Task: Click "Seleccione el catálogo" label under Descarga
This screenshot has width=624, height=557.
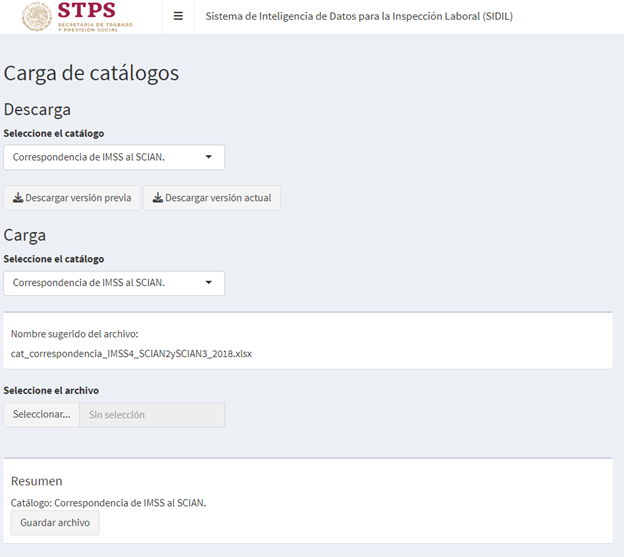Action: [x=54, y=133]
